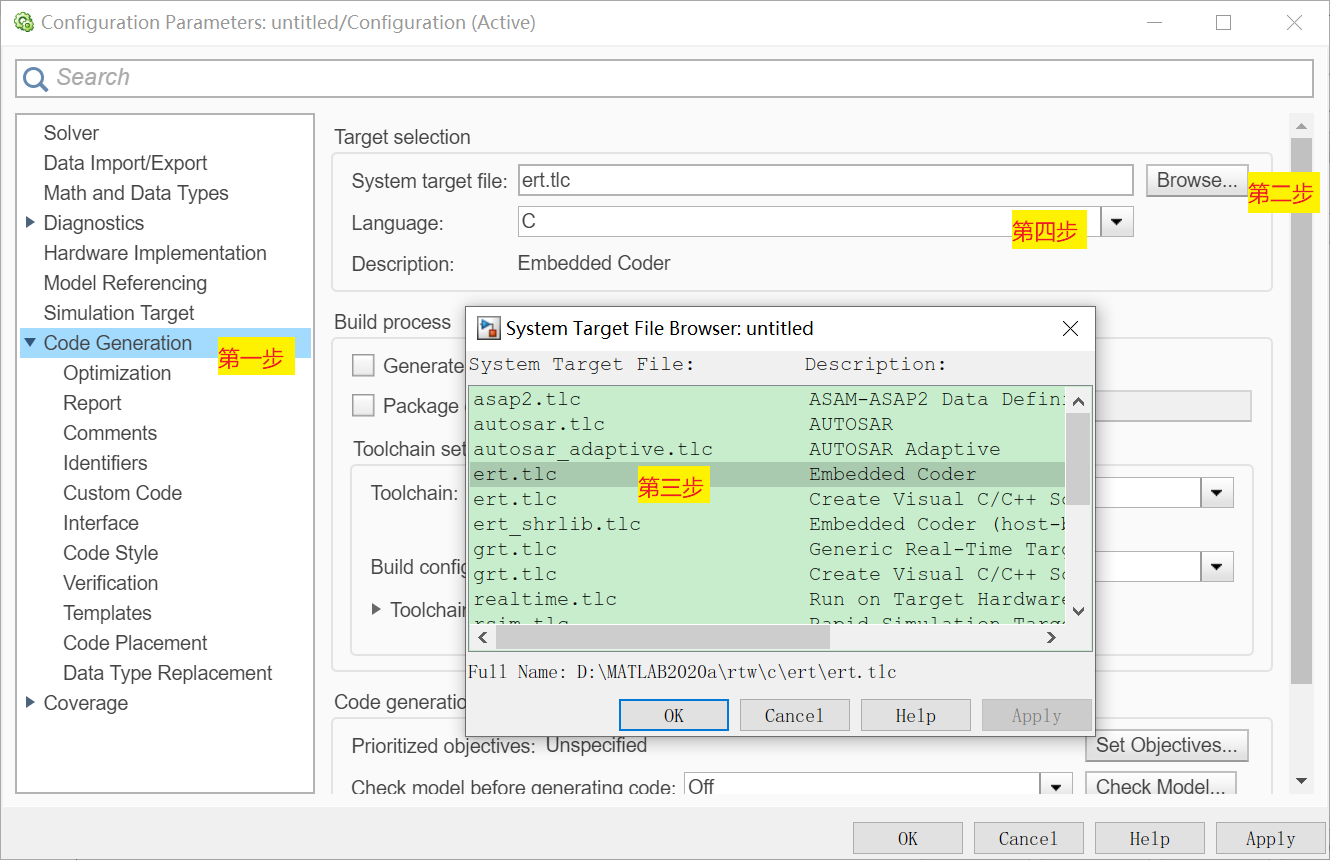Screen dimensions: 1330x860
Task: Click the Browse... button
Action: coord(1197,180)
